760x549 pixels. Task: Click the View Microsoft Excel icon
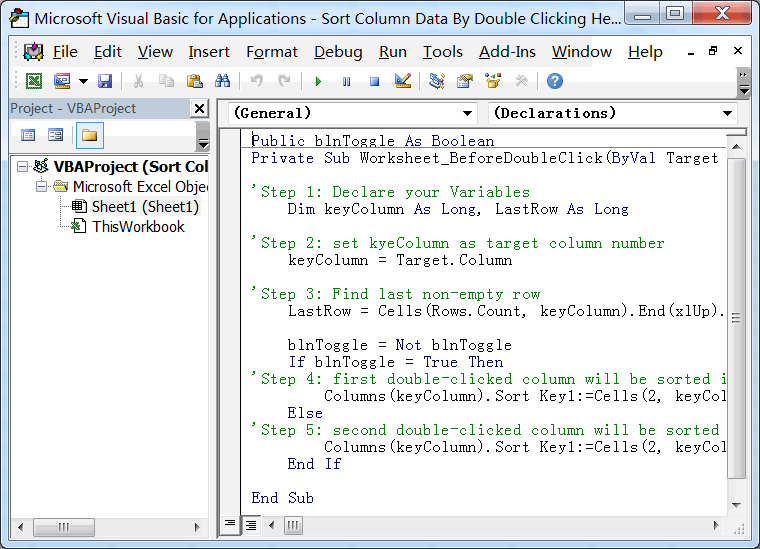33,81
